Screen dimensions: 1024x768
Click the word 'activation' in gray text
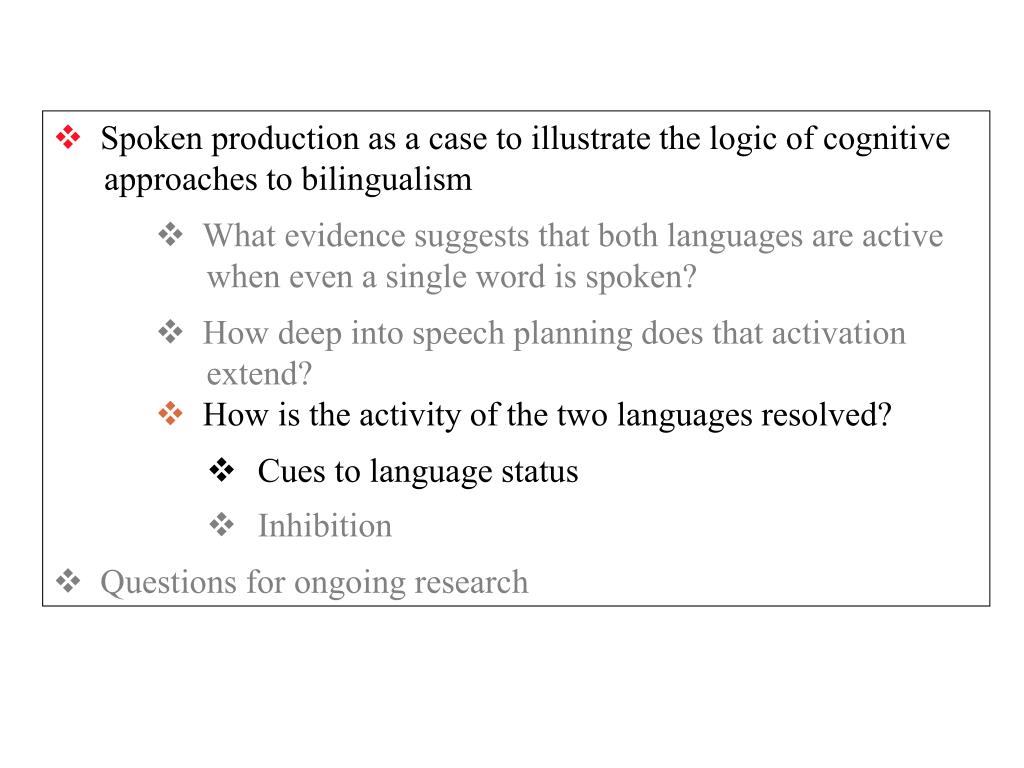point(839,333)
